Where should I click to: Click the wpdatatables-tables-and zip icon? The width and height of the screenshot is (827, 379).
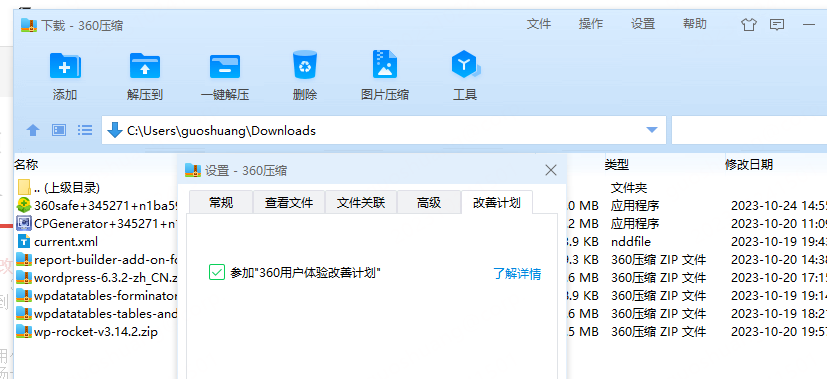24,314
